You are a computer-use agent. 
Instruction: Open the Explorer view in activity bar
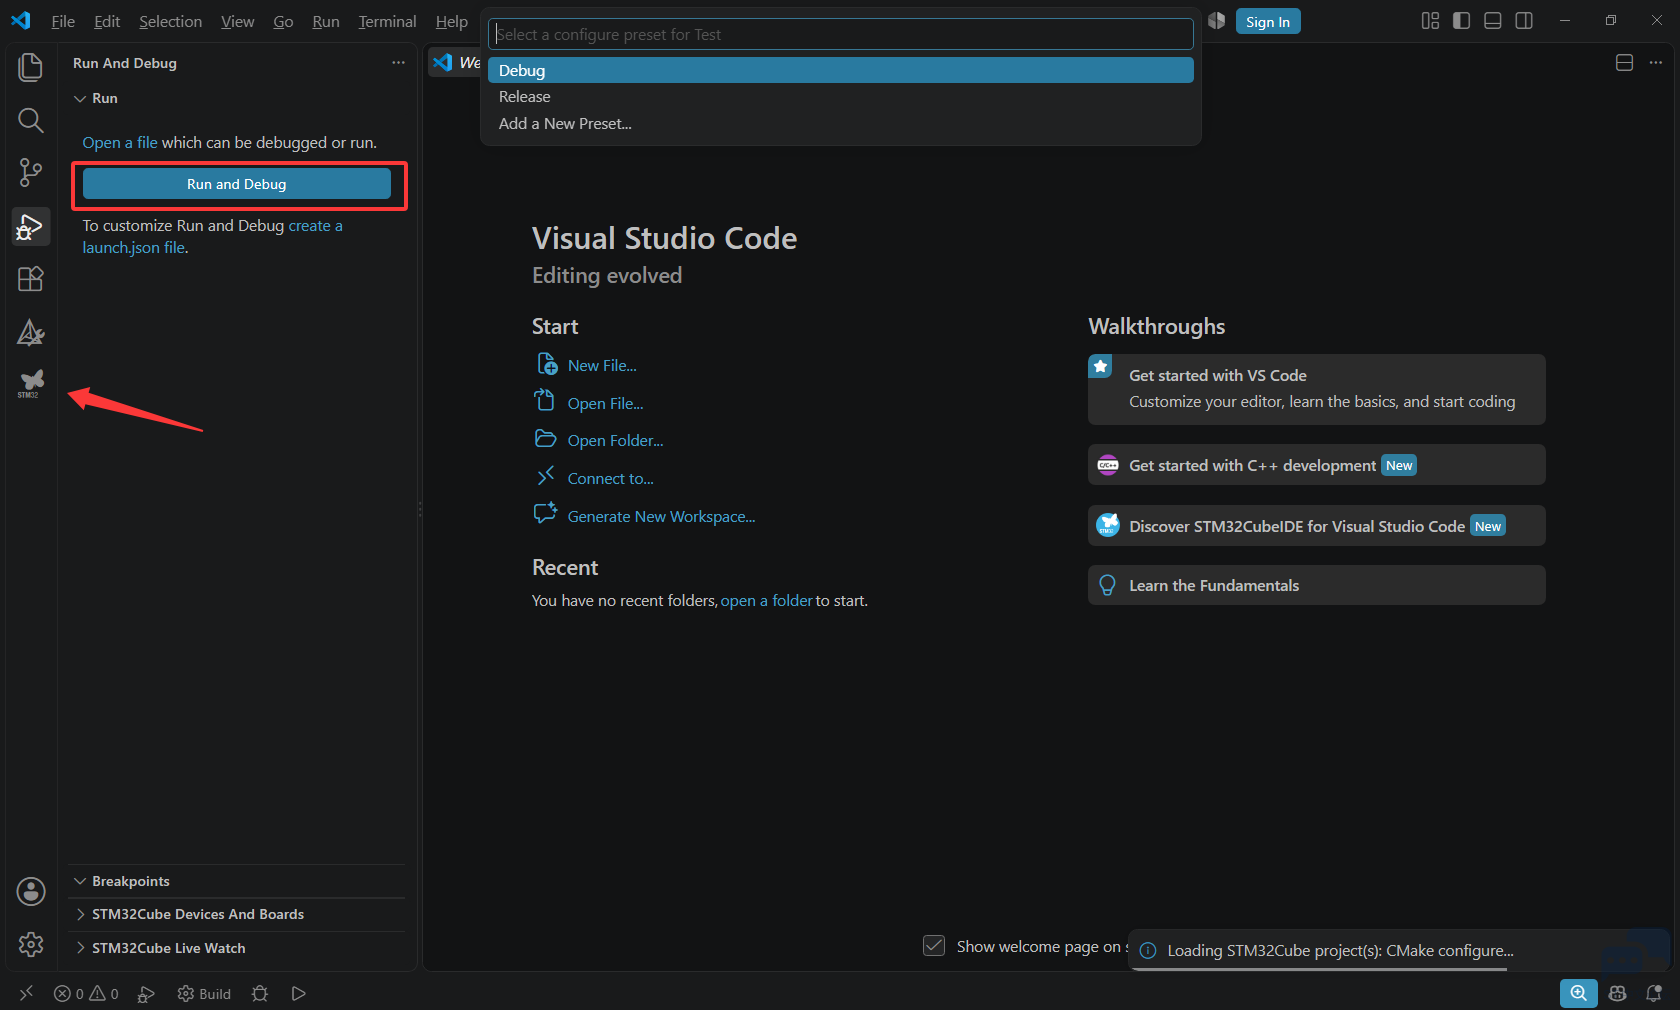tap(31, 67)
